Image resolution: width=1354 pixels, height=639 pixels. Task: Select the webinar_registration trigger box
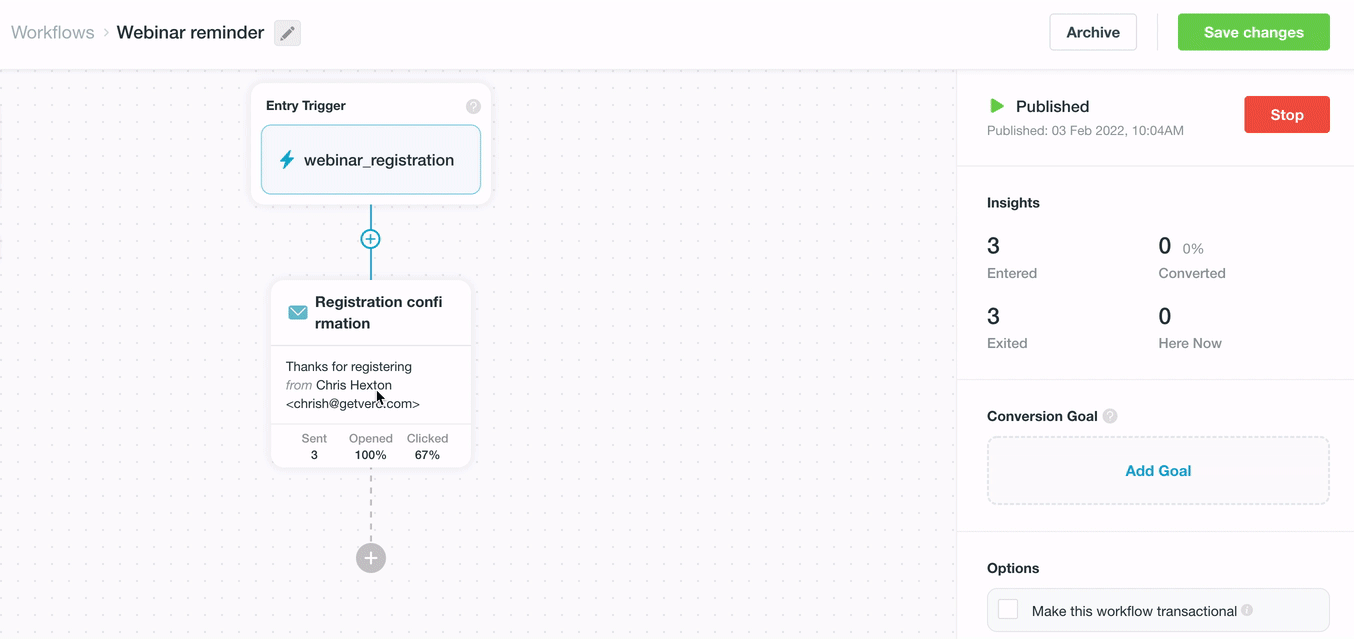371,160
